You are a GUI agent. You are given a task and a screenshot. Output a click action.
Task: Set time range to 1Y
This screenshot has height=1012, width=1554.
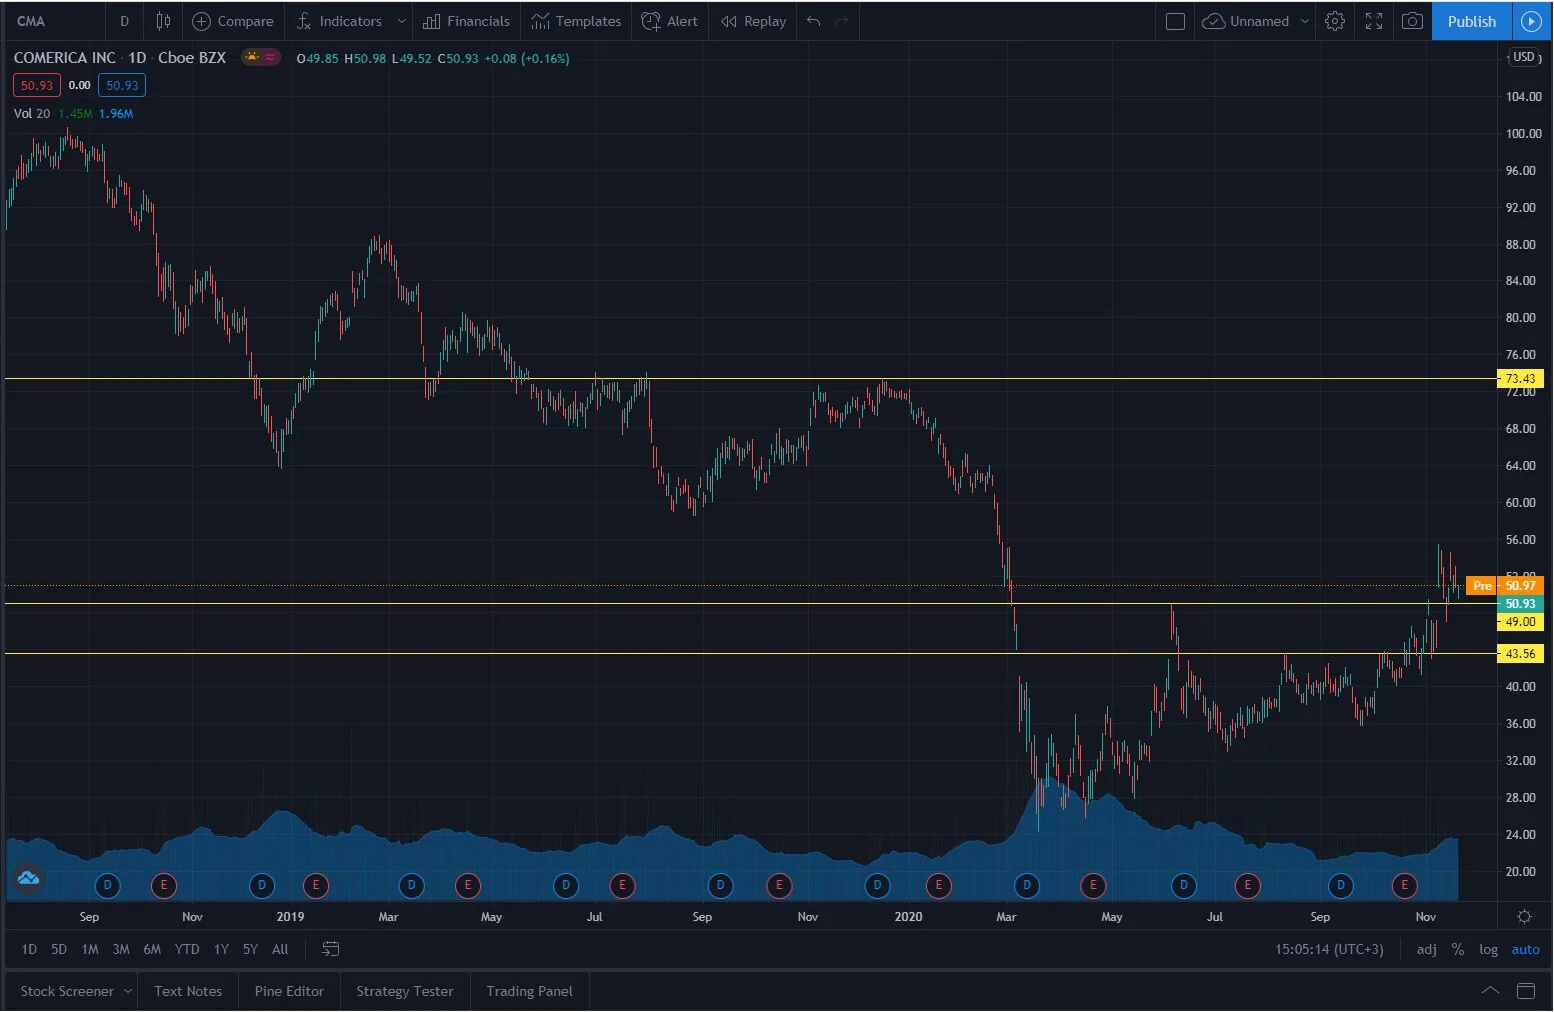[221, 949]
